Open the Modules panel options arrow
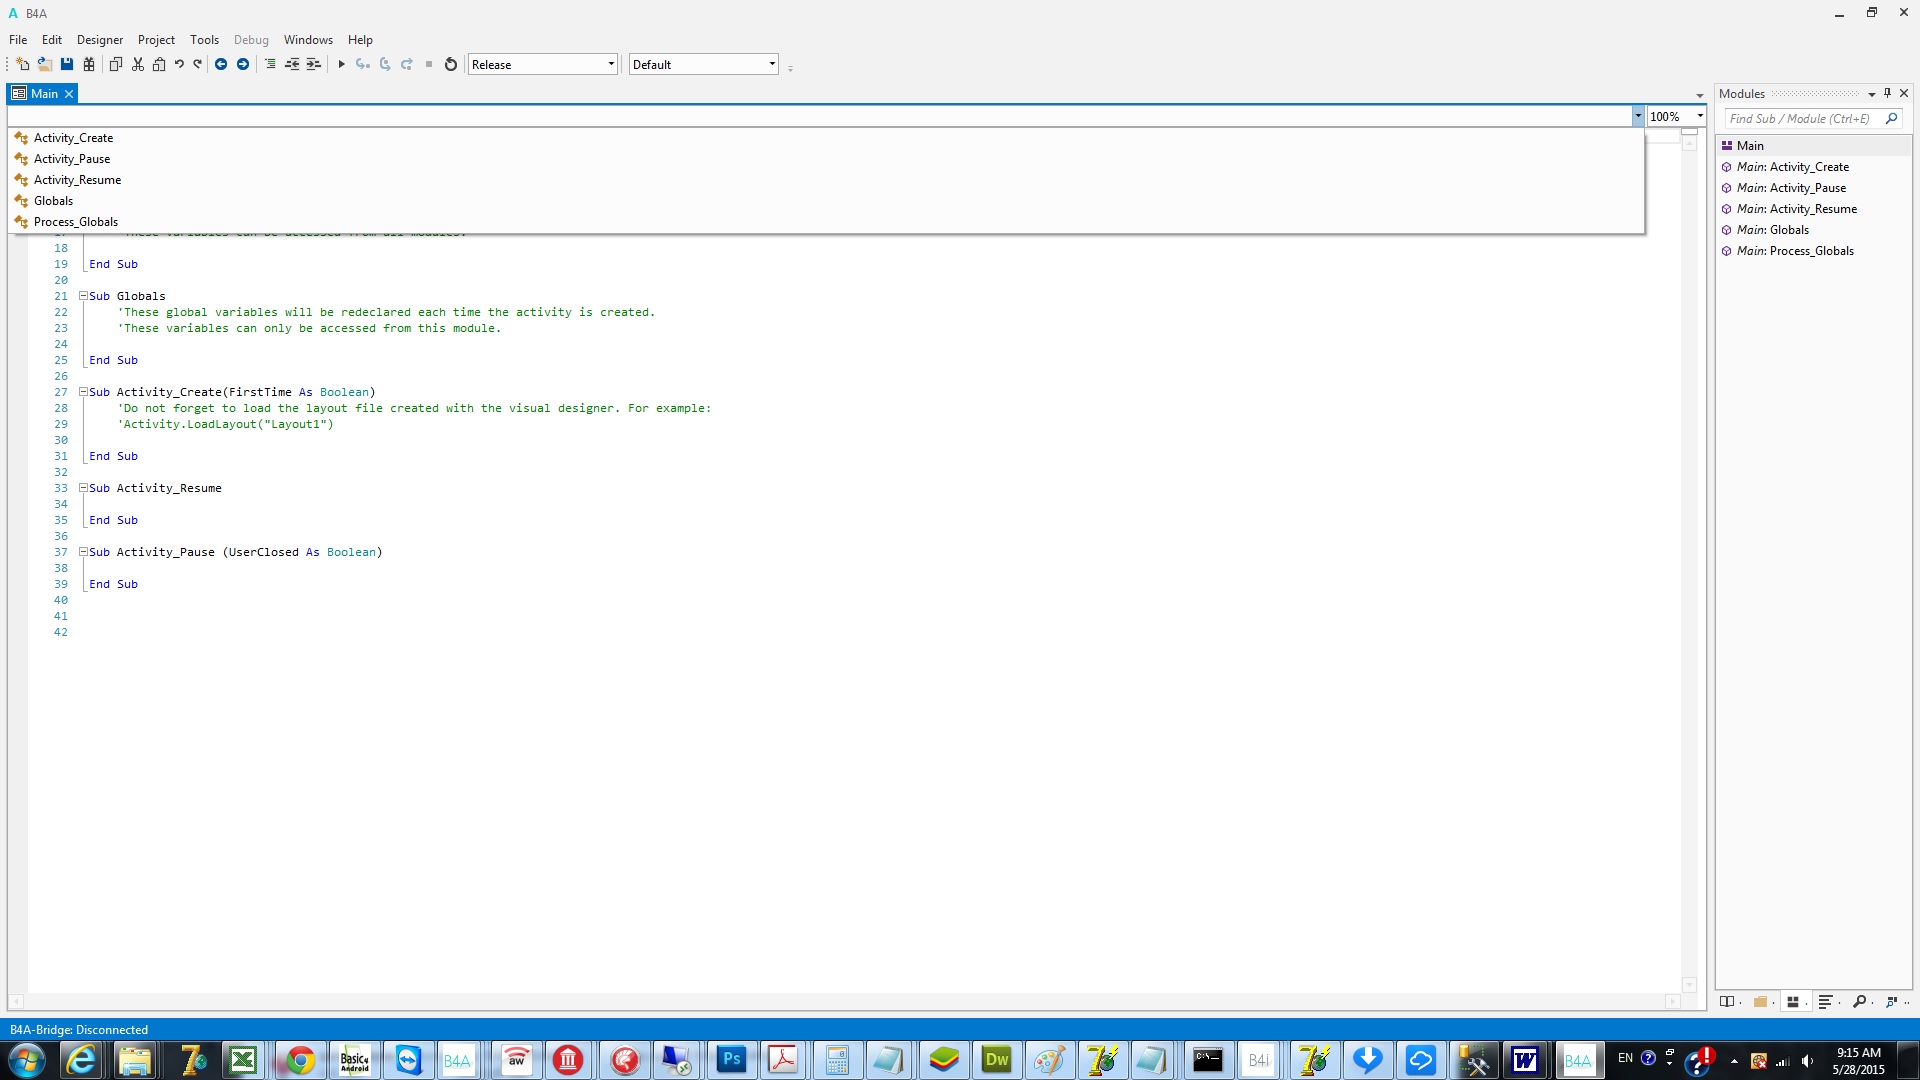The height and width of the screenshot is (1080, 1920). pos(1871,94)
